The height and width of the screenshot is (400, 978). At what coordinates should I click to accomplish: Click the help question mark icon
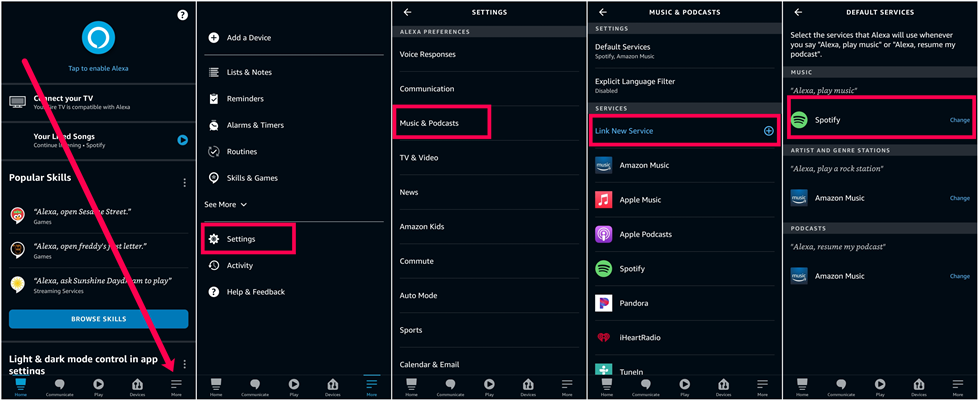[x=182, y=15]
